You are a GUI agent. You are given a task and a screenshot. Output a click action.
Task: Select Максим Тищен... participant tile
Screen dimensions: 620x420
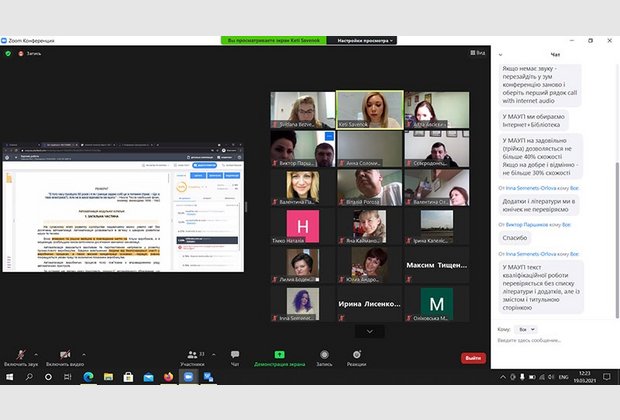click(x=437, y=265)
